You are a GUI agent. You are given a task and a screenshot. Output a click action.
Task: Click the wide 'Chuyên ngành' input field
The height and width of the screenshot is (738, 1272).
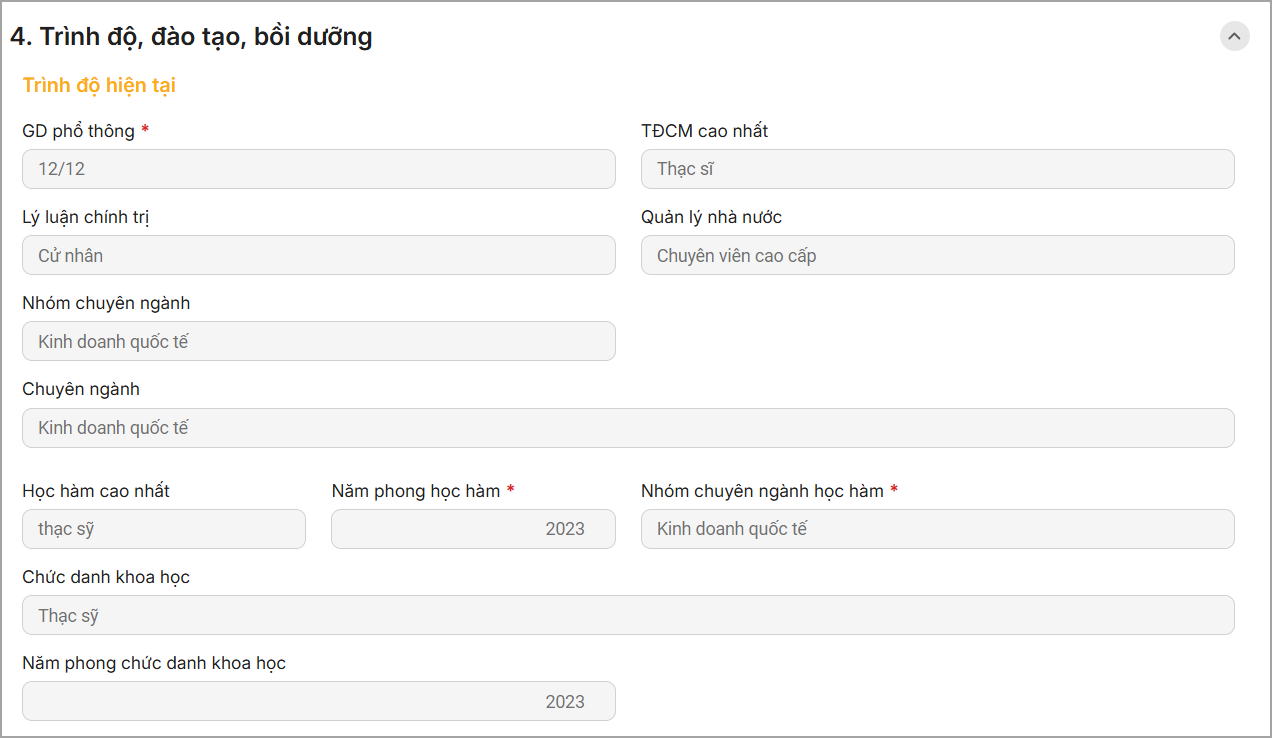click(628, 428)
